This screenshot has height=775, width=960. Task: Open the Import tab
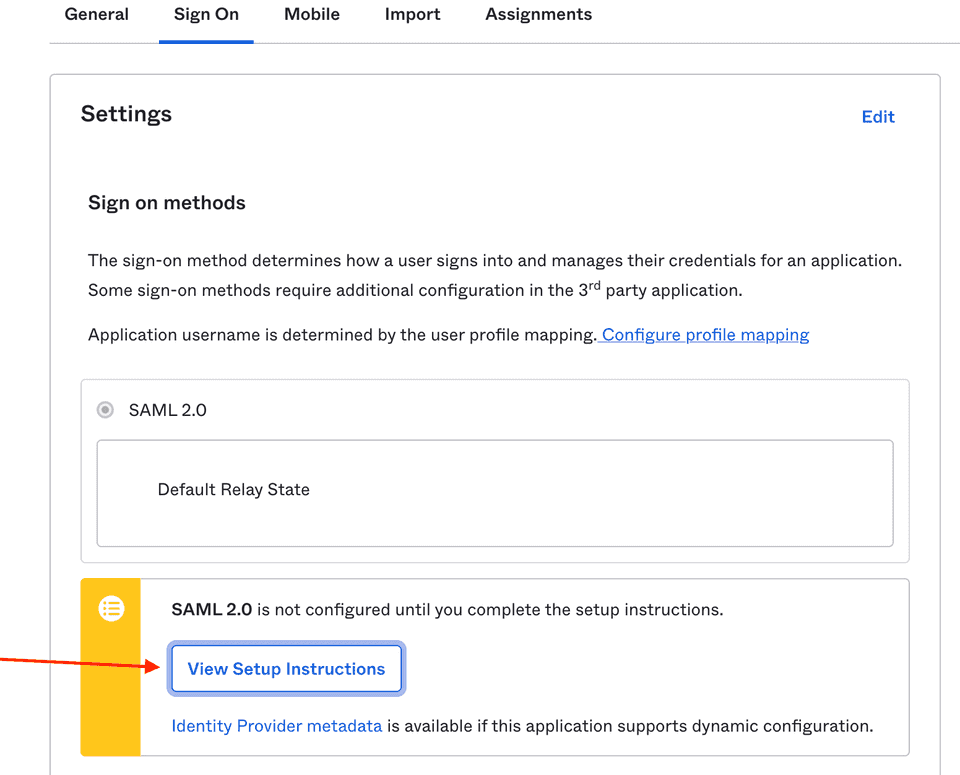tap(412, 15)
